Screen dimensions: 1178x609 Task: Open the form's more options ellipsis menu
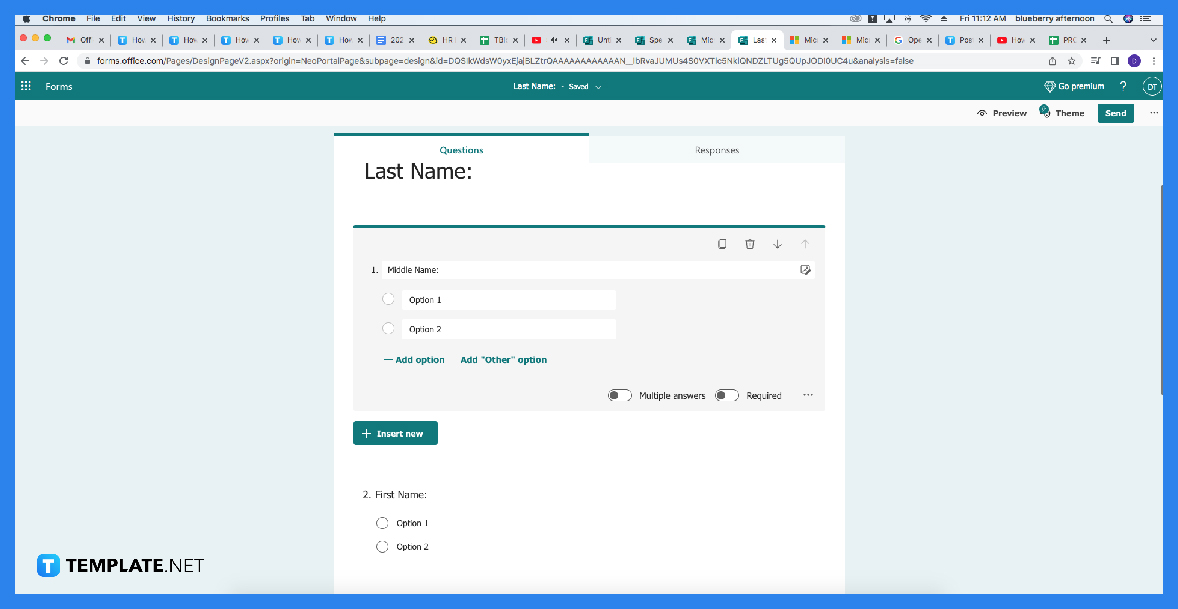(1155, 113)
